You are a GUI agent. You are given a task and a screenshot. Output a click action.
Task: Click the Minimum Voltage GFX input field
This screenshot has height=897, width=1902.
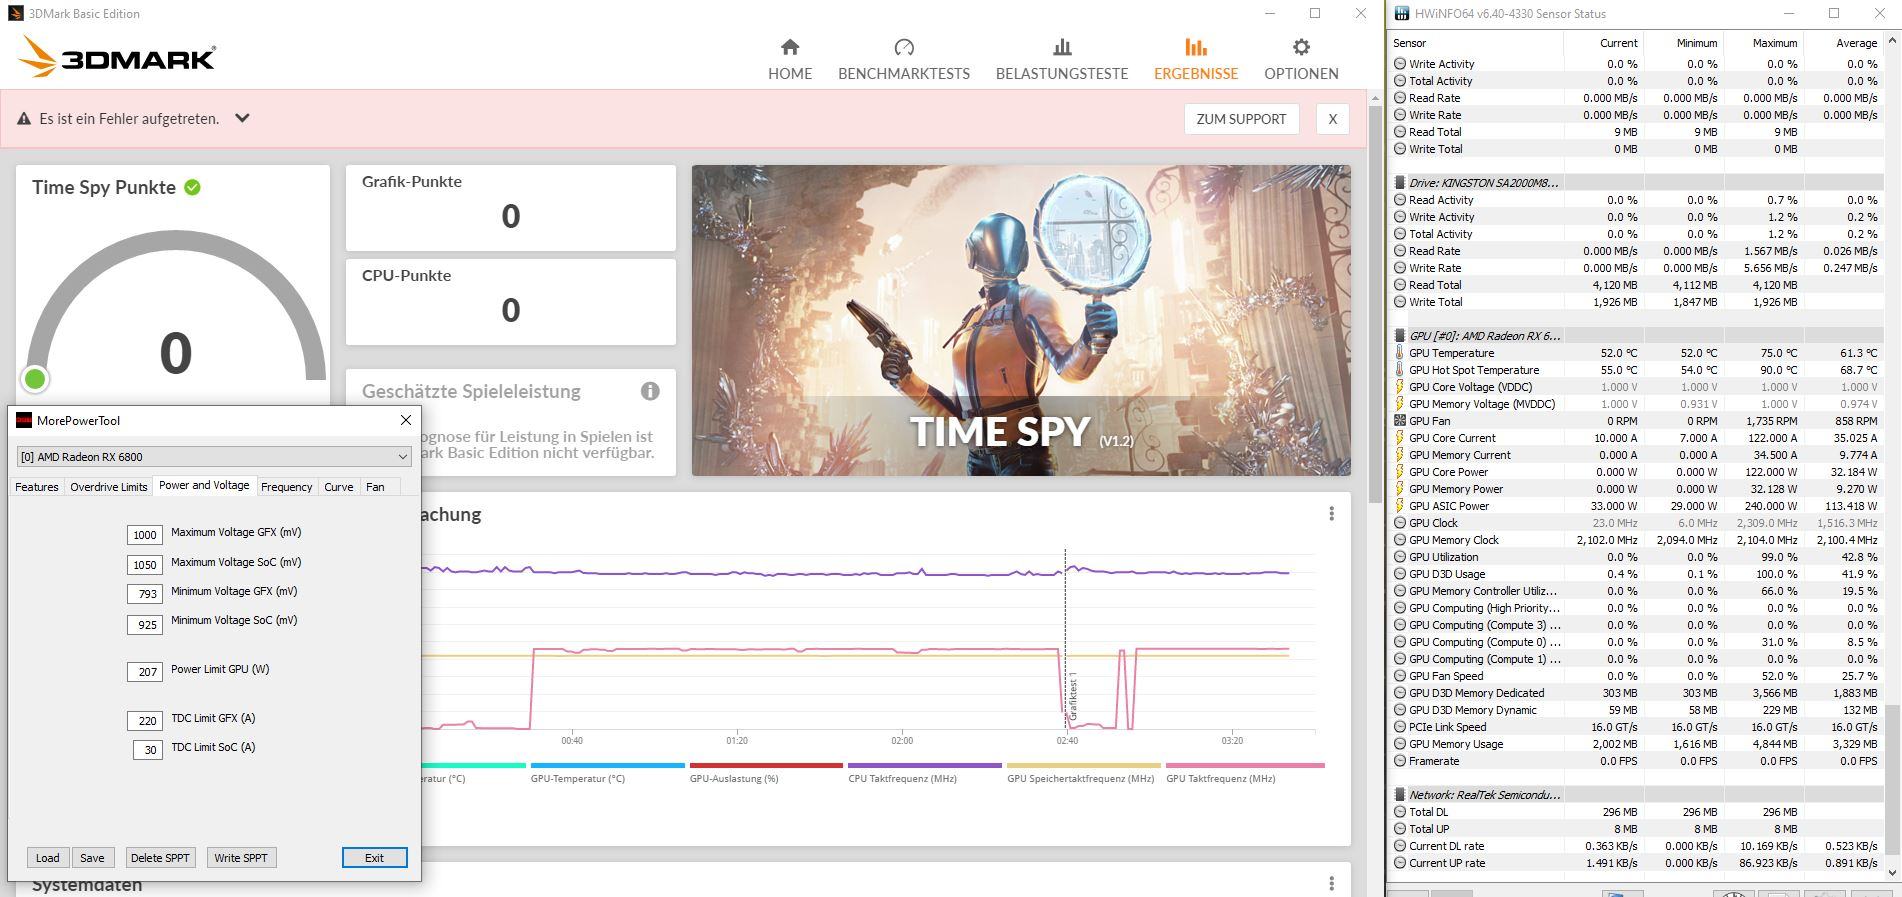[x=145, y=594]
